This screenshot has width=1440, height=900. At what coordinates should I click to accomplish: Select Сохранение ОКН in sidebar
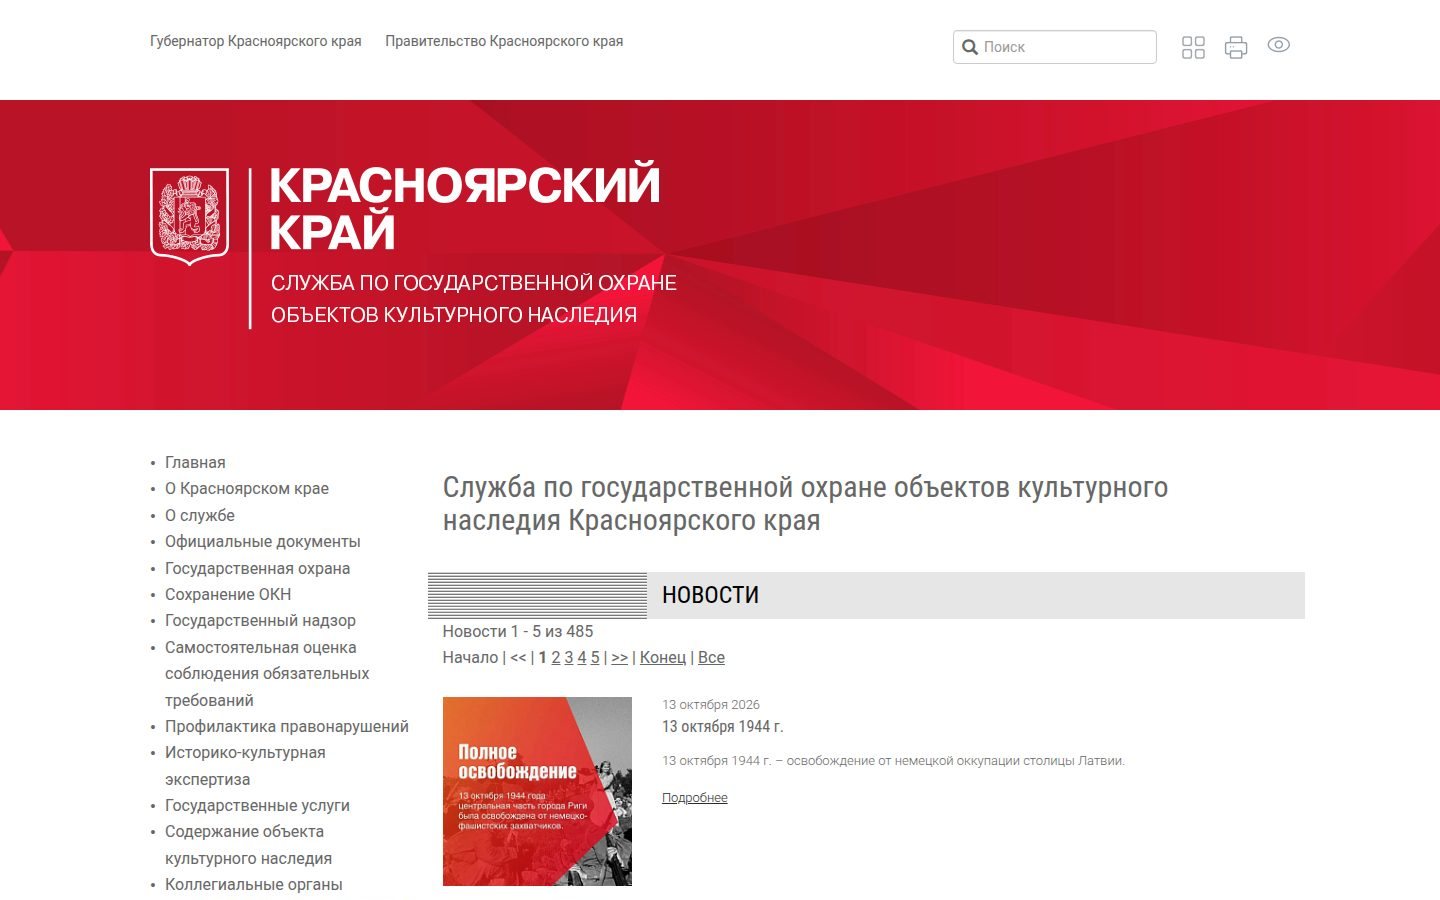[x=228, y=594]
